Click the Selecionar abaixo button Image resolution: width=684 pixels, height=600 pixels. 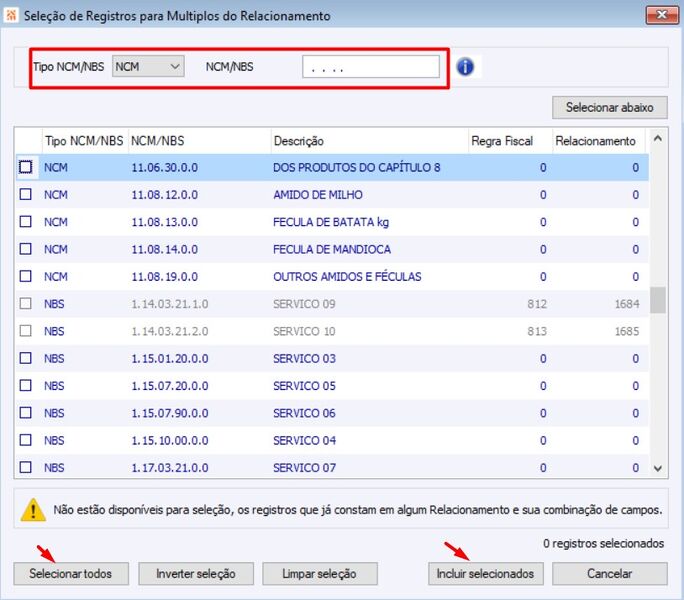coord(609,107)
